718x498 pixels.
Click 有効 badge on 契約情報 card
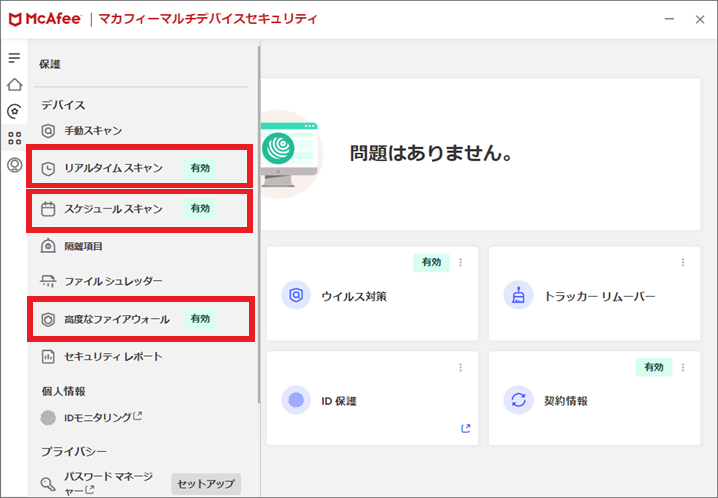[653, 367]
